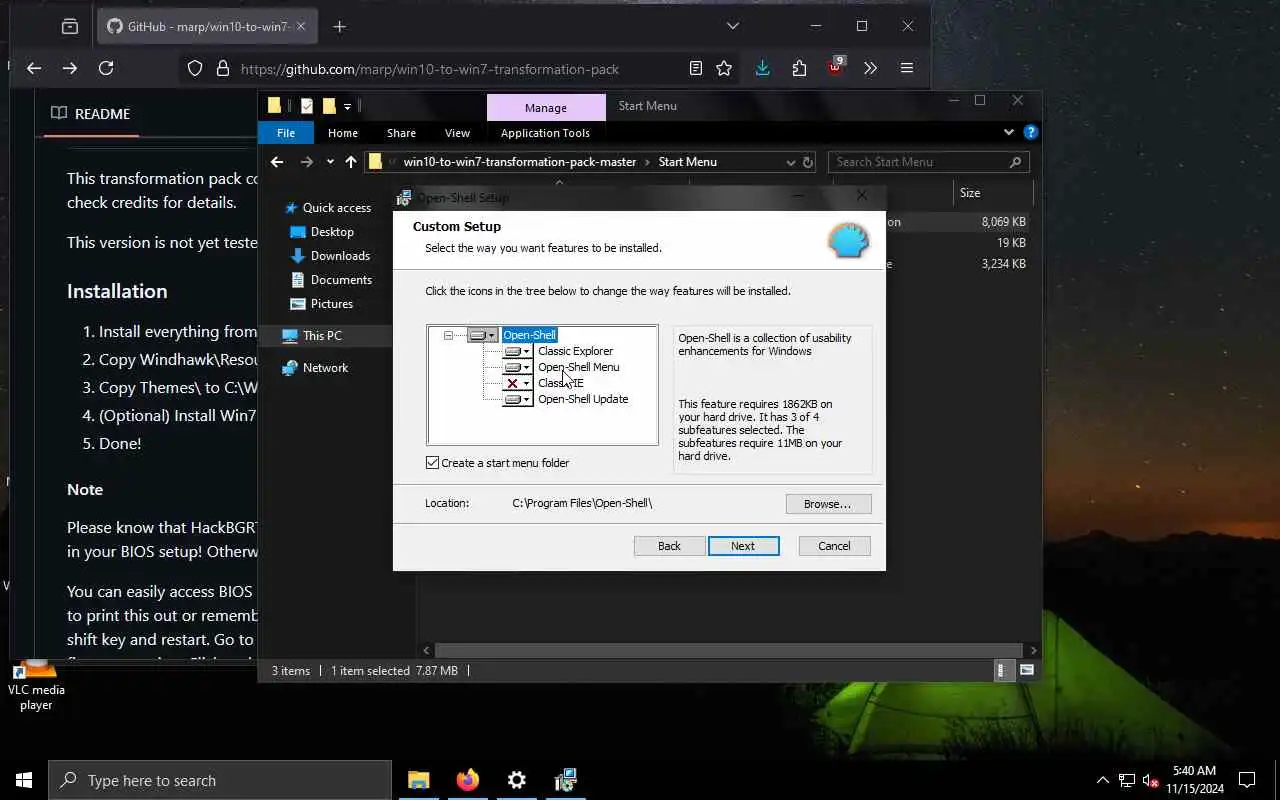The width and height of the screenshot is (1280, 800).
Task: Open the README tab on GitHub
Action: [91, 114]
